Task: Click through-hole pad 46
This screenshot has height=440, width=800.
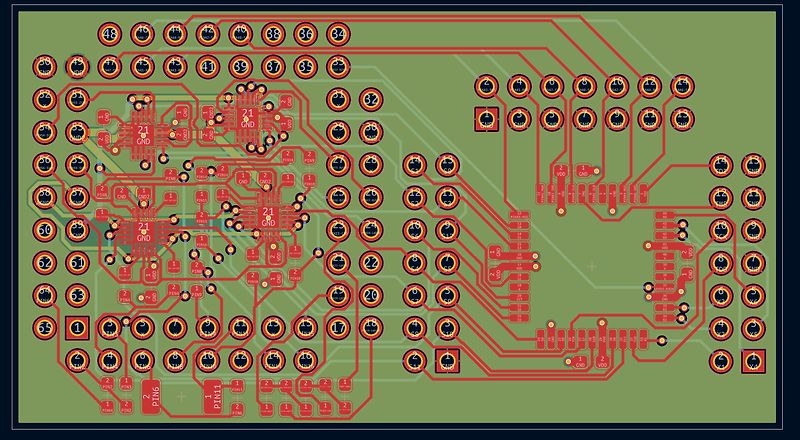Action: (x=142, y=34)
